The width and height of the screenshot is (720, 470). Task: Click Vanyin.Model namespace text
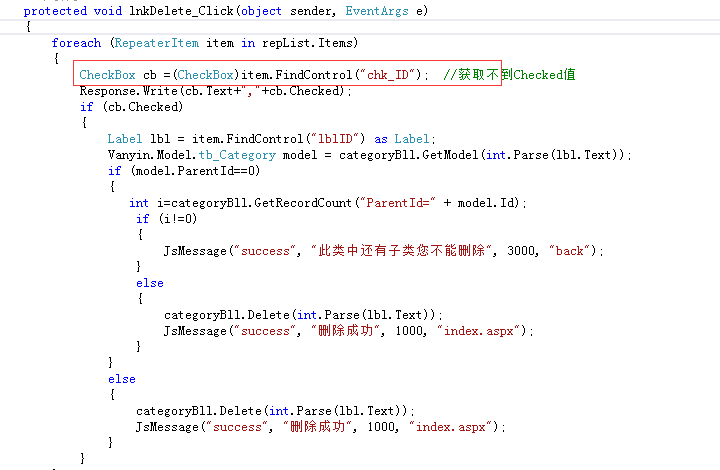tap(152, 155)
